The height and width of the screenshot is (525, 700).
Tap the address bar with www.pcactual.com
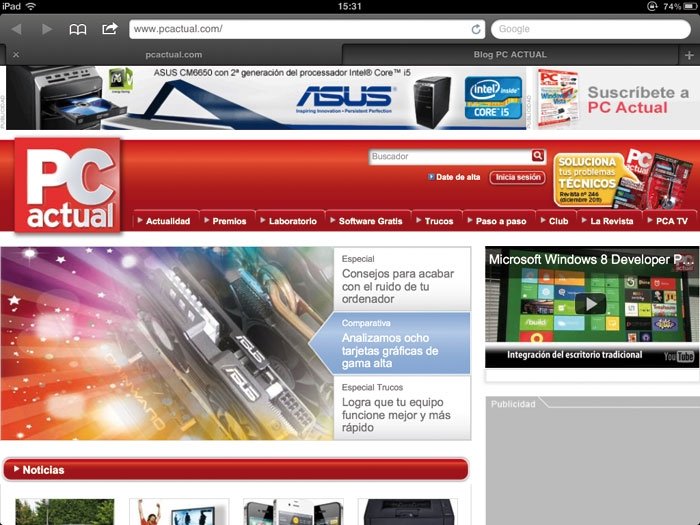(x=307, y=29)
